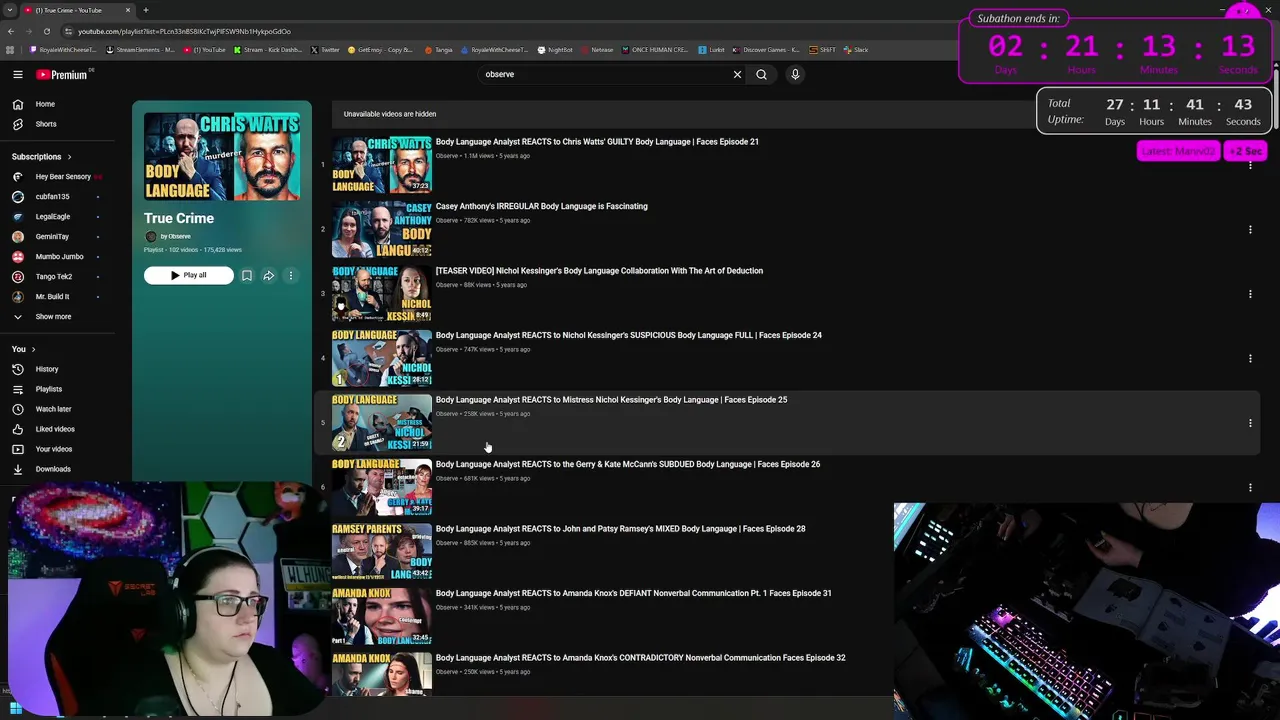
Task: Open options menu for Faces Episode 24
Action: [x=1250, y=358]
